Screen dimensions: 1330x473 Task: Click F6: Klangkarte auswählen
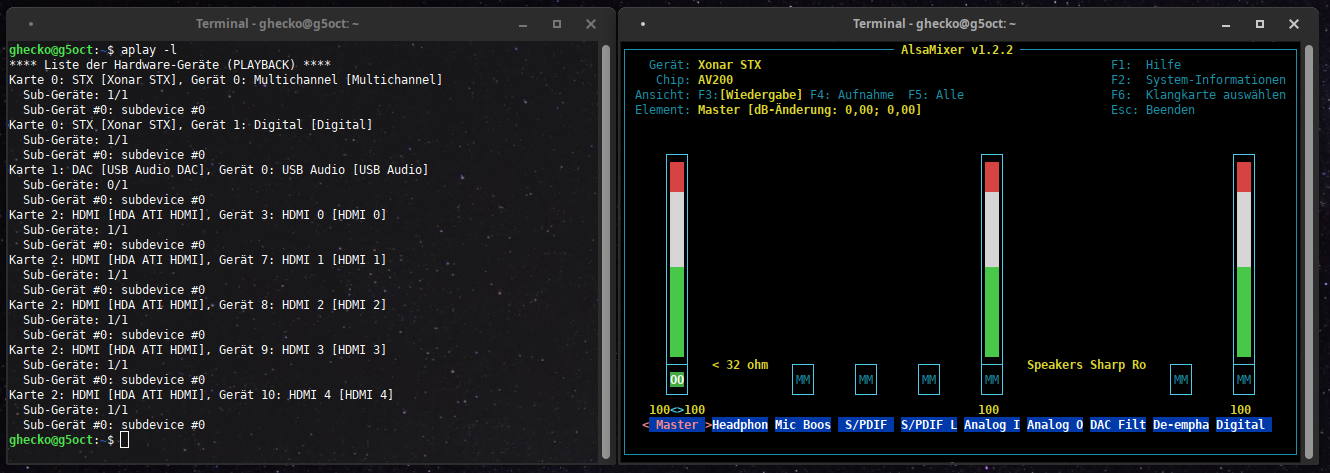click(x=1198, y=95)
